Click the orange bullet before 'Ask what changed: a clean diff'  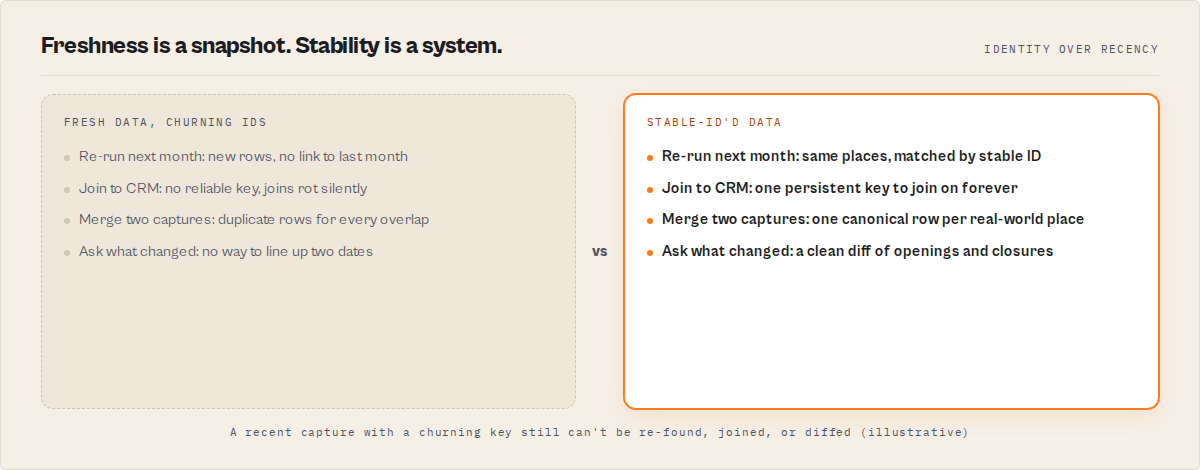click(650, 253)
